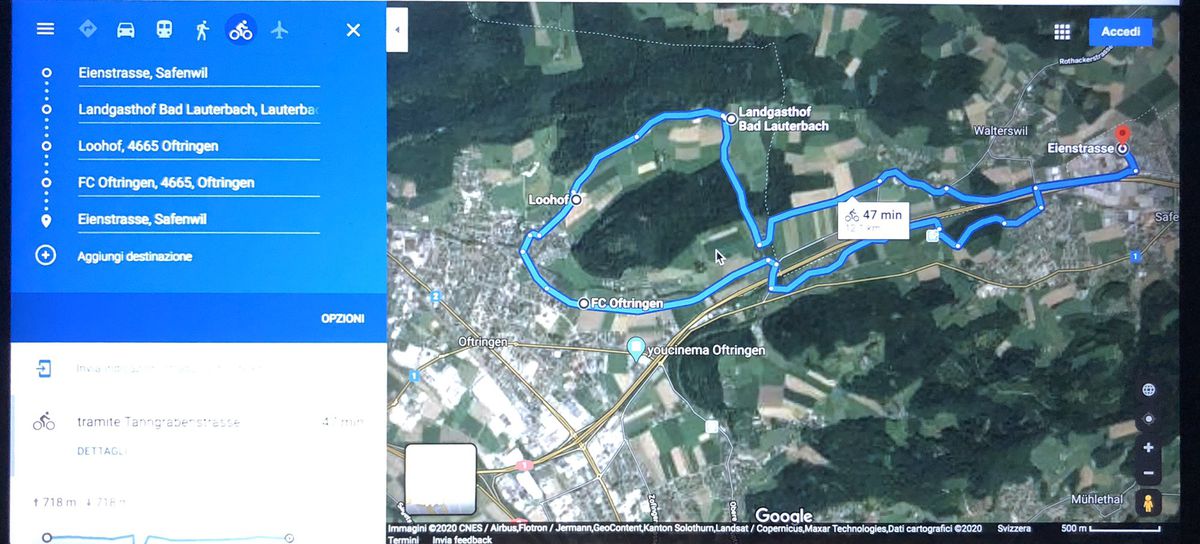Edit the Loohof, 4665 Oftringen field
The image size is (1200, 544).
pos(198,146)
